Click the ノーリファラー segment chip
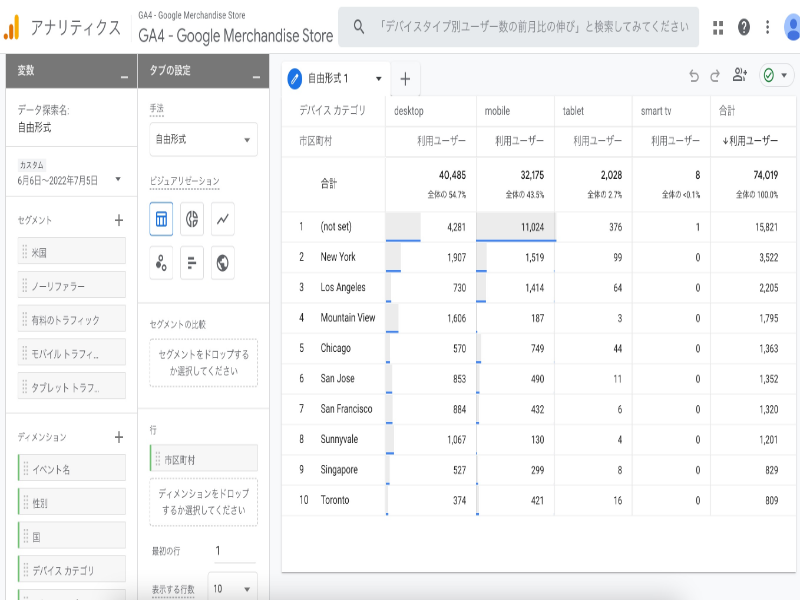This screenshot has width=800, height=600. pos(71,285)
